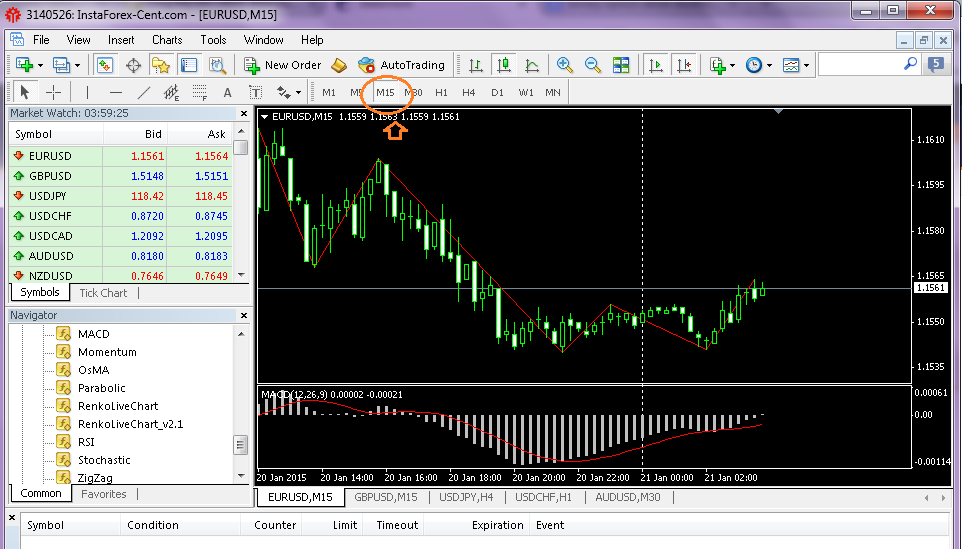Toggle the chart Auto Scroll icon
This screenshot has height=549, width=962.
656,64
